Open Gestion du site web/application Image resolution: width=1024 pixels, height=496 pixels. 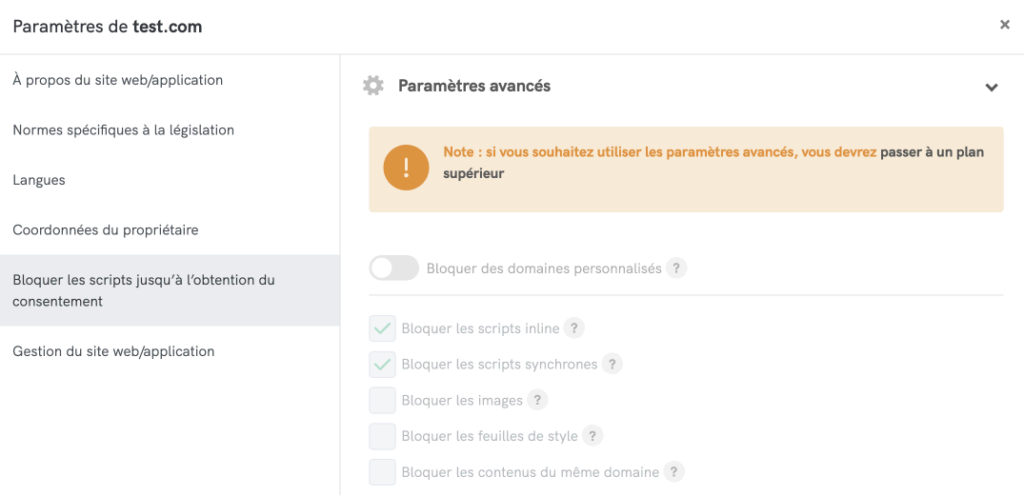113,351
